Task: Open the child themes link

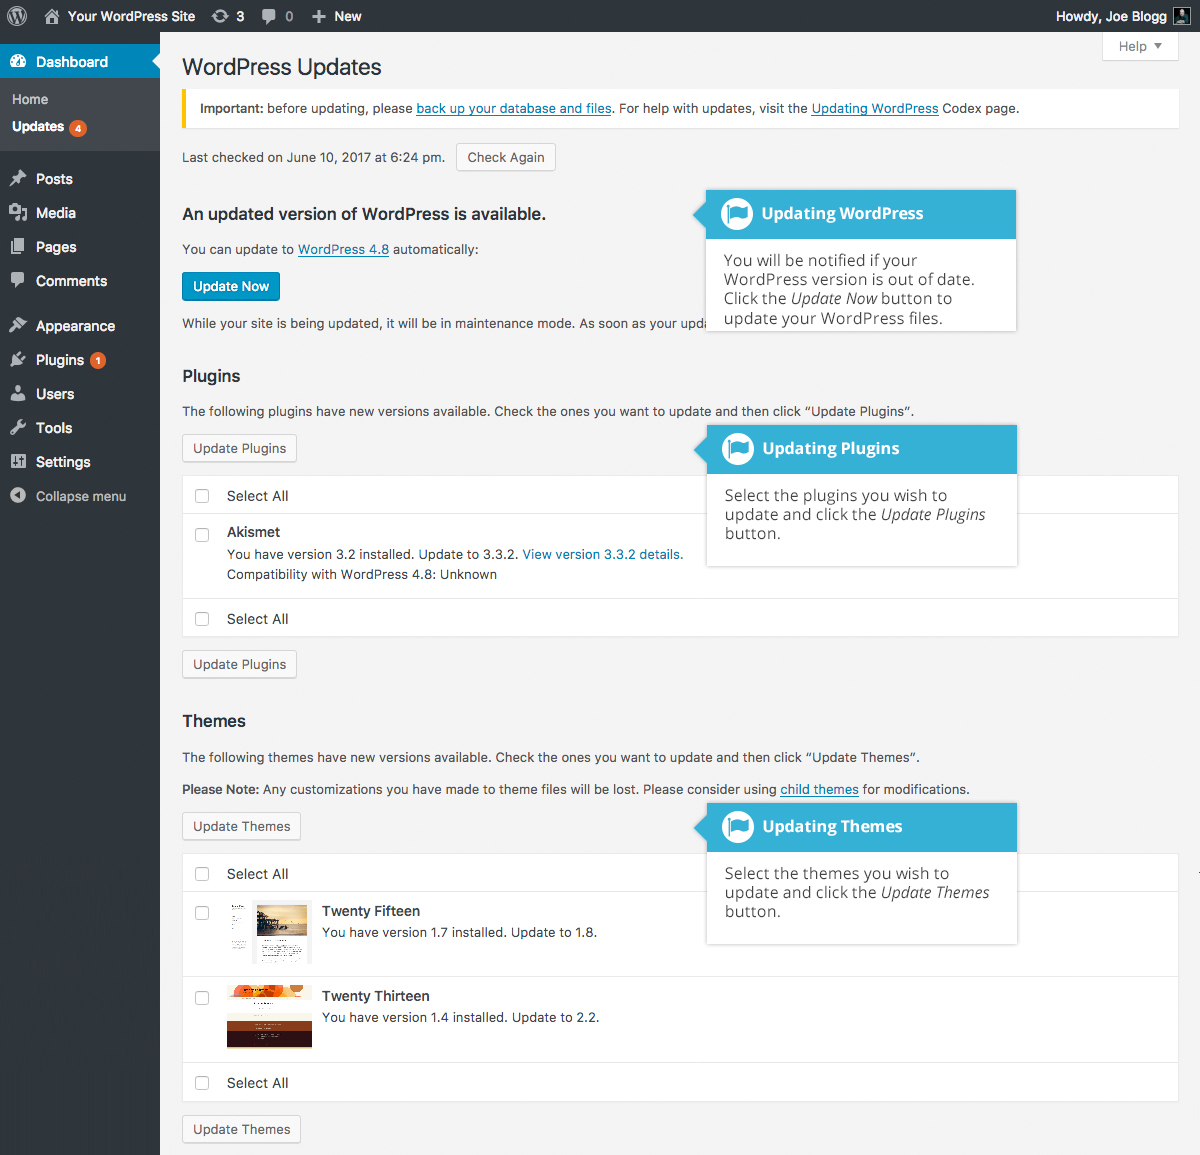Action: click(819, 789)
